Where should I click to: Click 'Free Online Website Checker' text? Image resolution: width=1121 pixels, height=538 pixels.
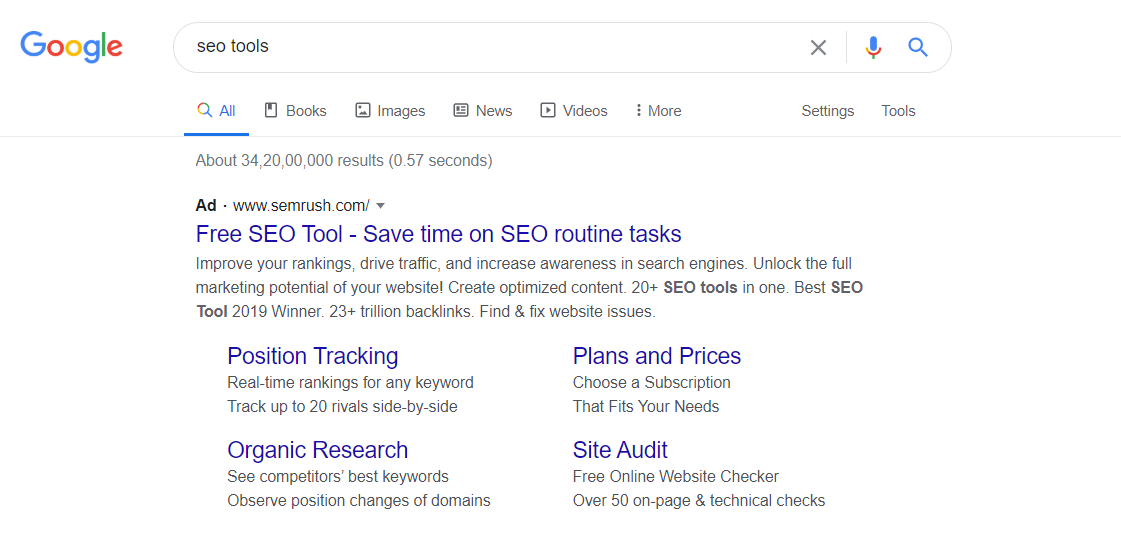point(676,477)
